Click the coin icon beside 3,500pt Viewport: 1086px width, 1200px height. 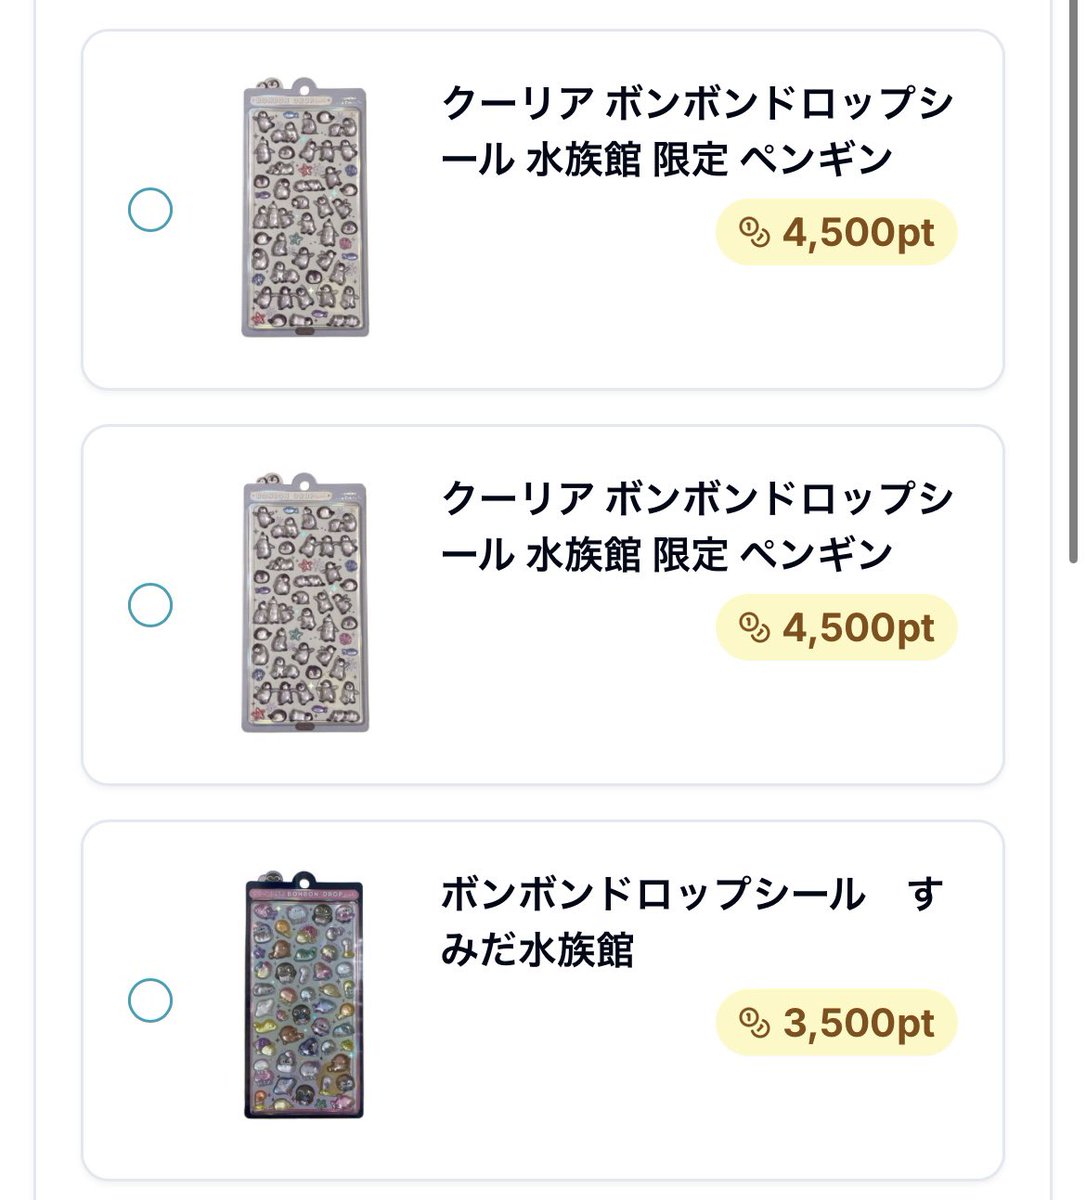pyautogui.click(x=754, y=1024)
